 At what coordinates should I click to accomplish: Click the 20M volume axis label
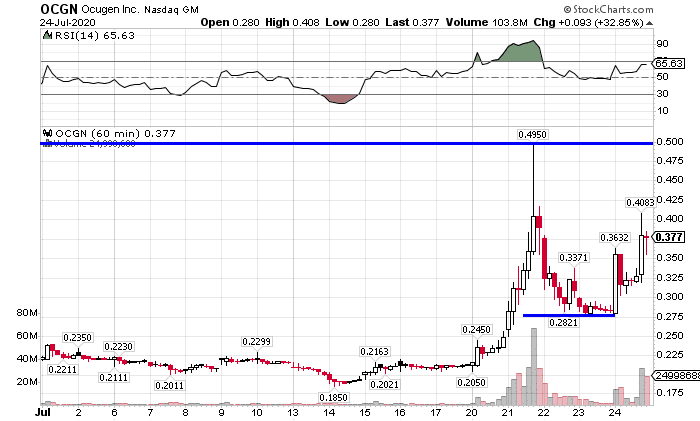[x=27, y=382]
